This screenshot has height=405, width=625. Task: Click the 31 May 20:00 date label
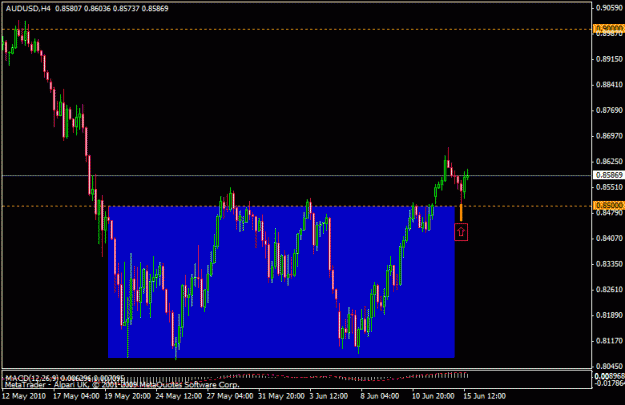coord(281,396)
